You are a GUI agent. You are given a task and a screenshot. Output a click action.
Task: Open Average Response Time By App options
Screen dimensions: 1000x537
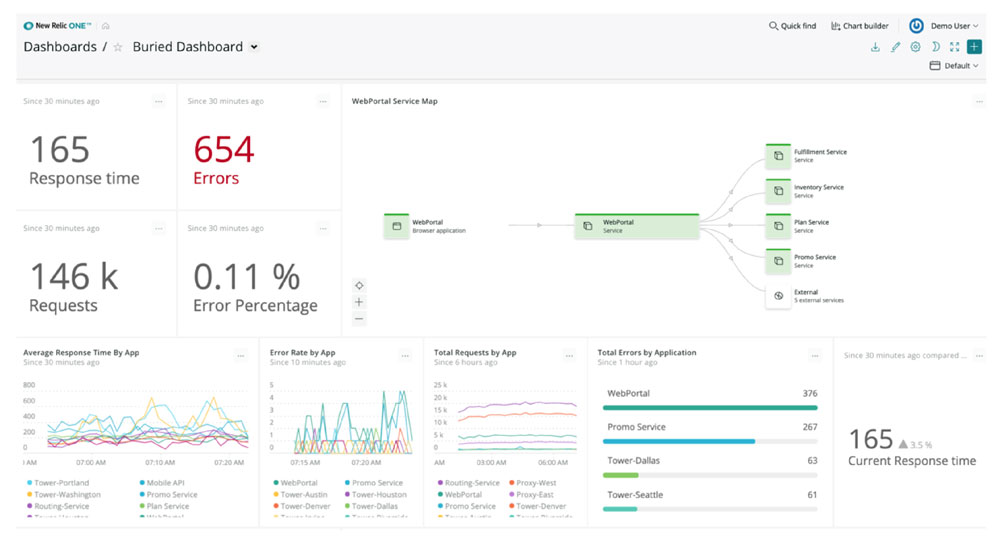tap(240, 356)
